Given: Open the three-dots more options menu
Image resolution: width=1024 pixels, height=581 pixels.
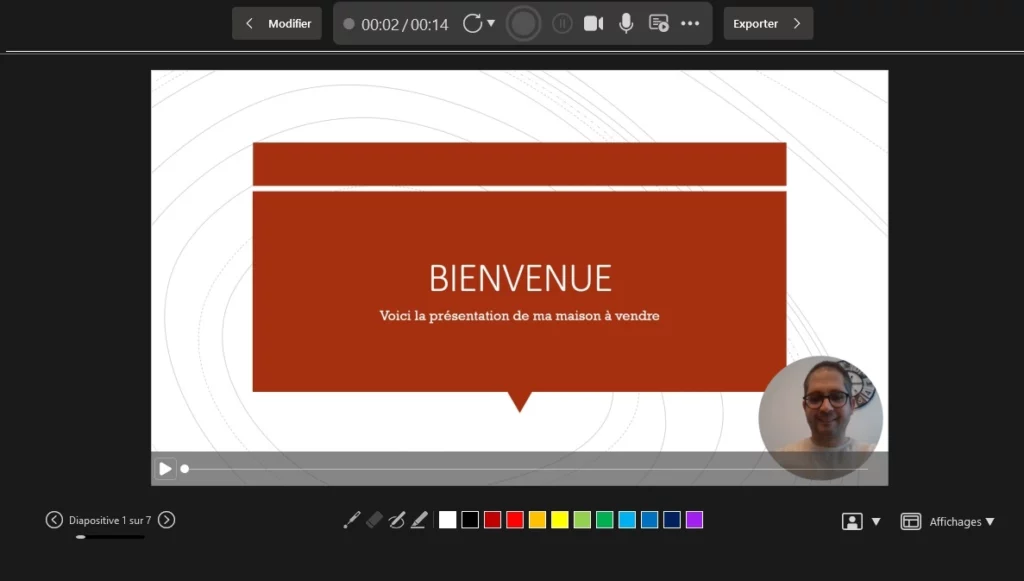Looking at the screenshot, I should (690, 24).
